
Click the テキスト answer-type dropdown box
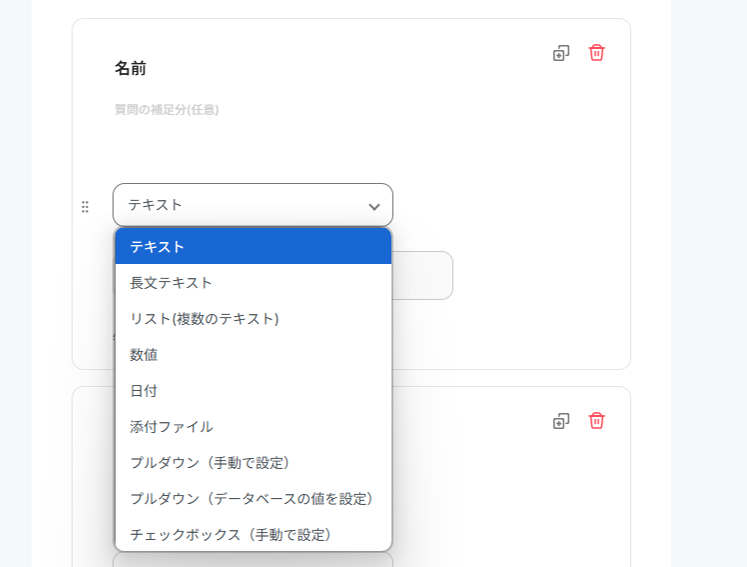tap(240, 205)
